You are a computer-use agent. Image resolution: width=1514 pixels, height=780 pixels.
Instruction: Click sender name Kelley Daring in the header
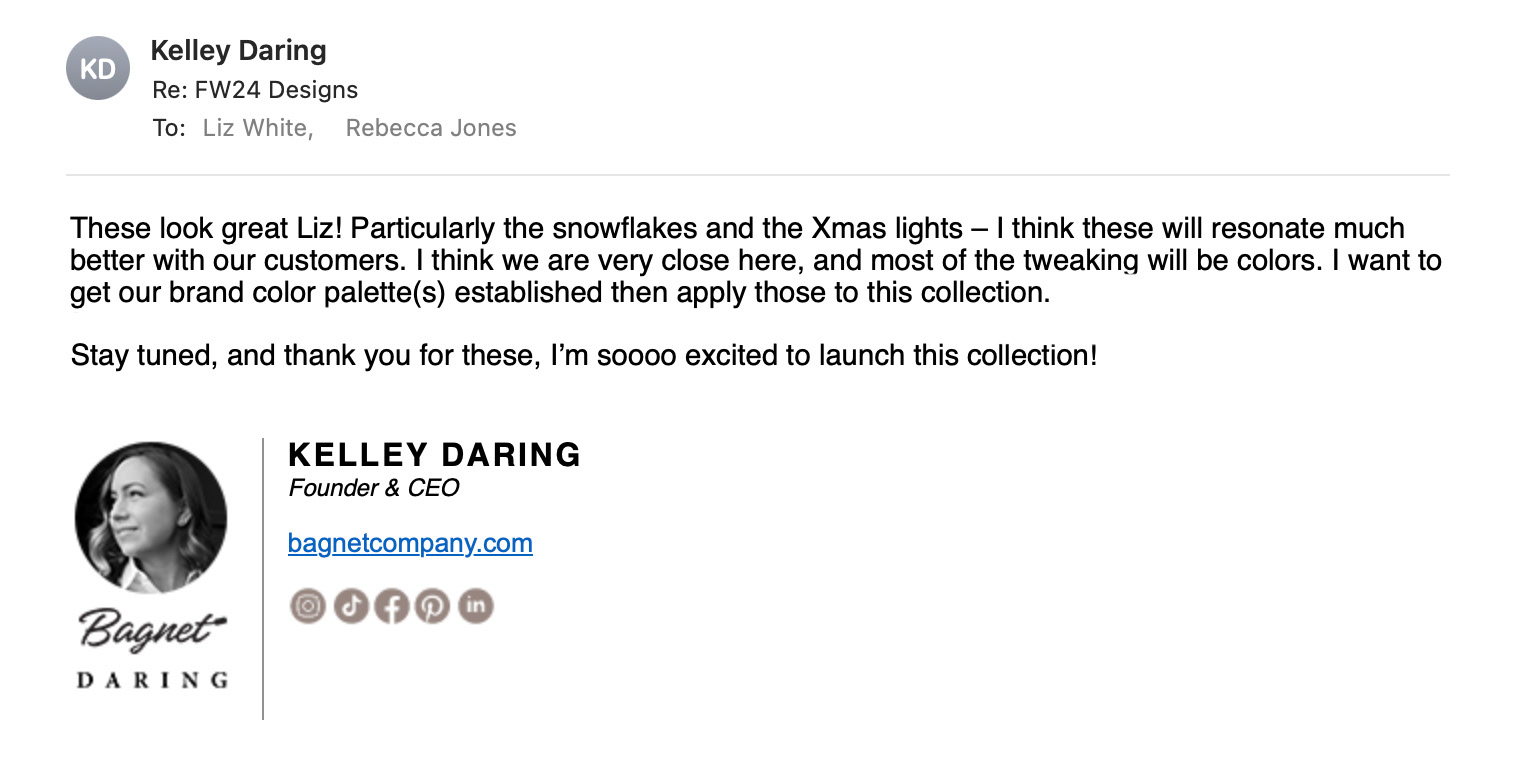[x=238, y=50]
